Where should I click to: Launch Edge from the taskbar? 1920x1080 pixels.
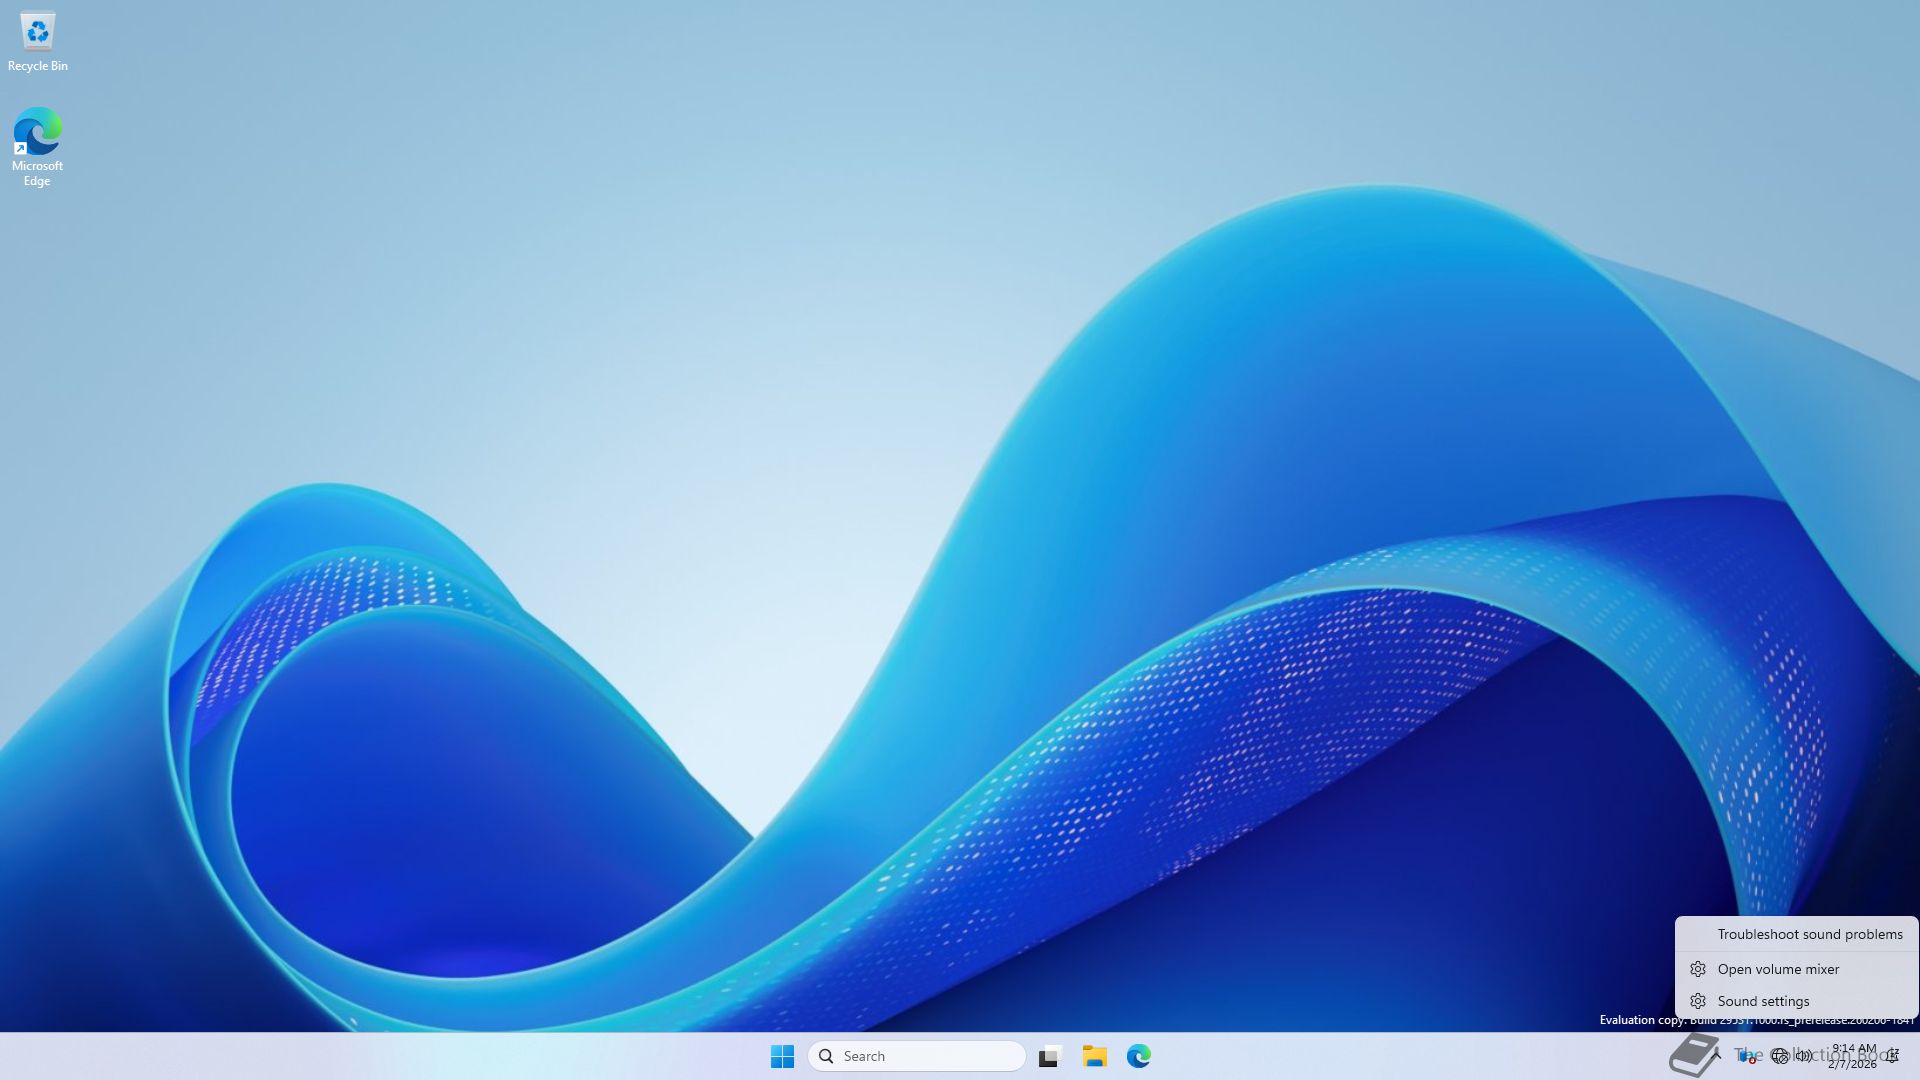[1138, 1056]
